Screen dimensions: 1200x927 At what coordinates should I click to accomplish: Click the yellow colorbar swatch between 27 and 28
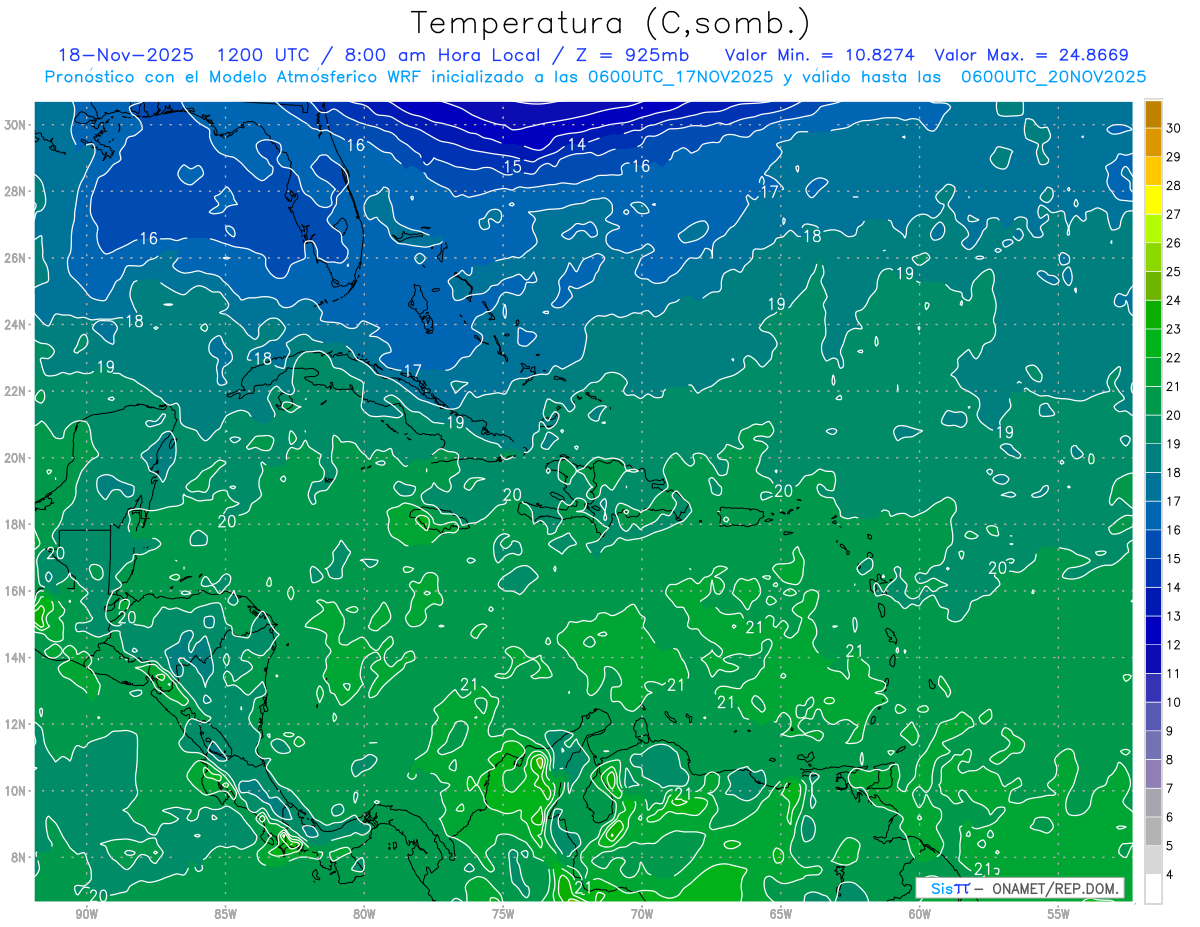[x=1153, y=200]
